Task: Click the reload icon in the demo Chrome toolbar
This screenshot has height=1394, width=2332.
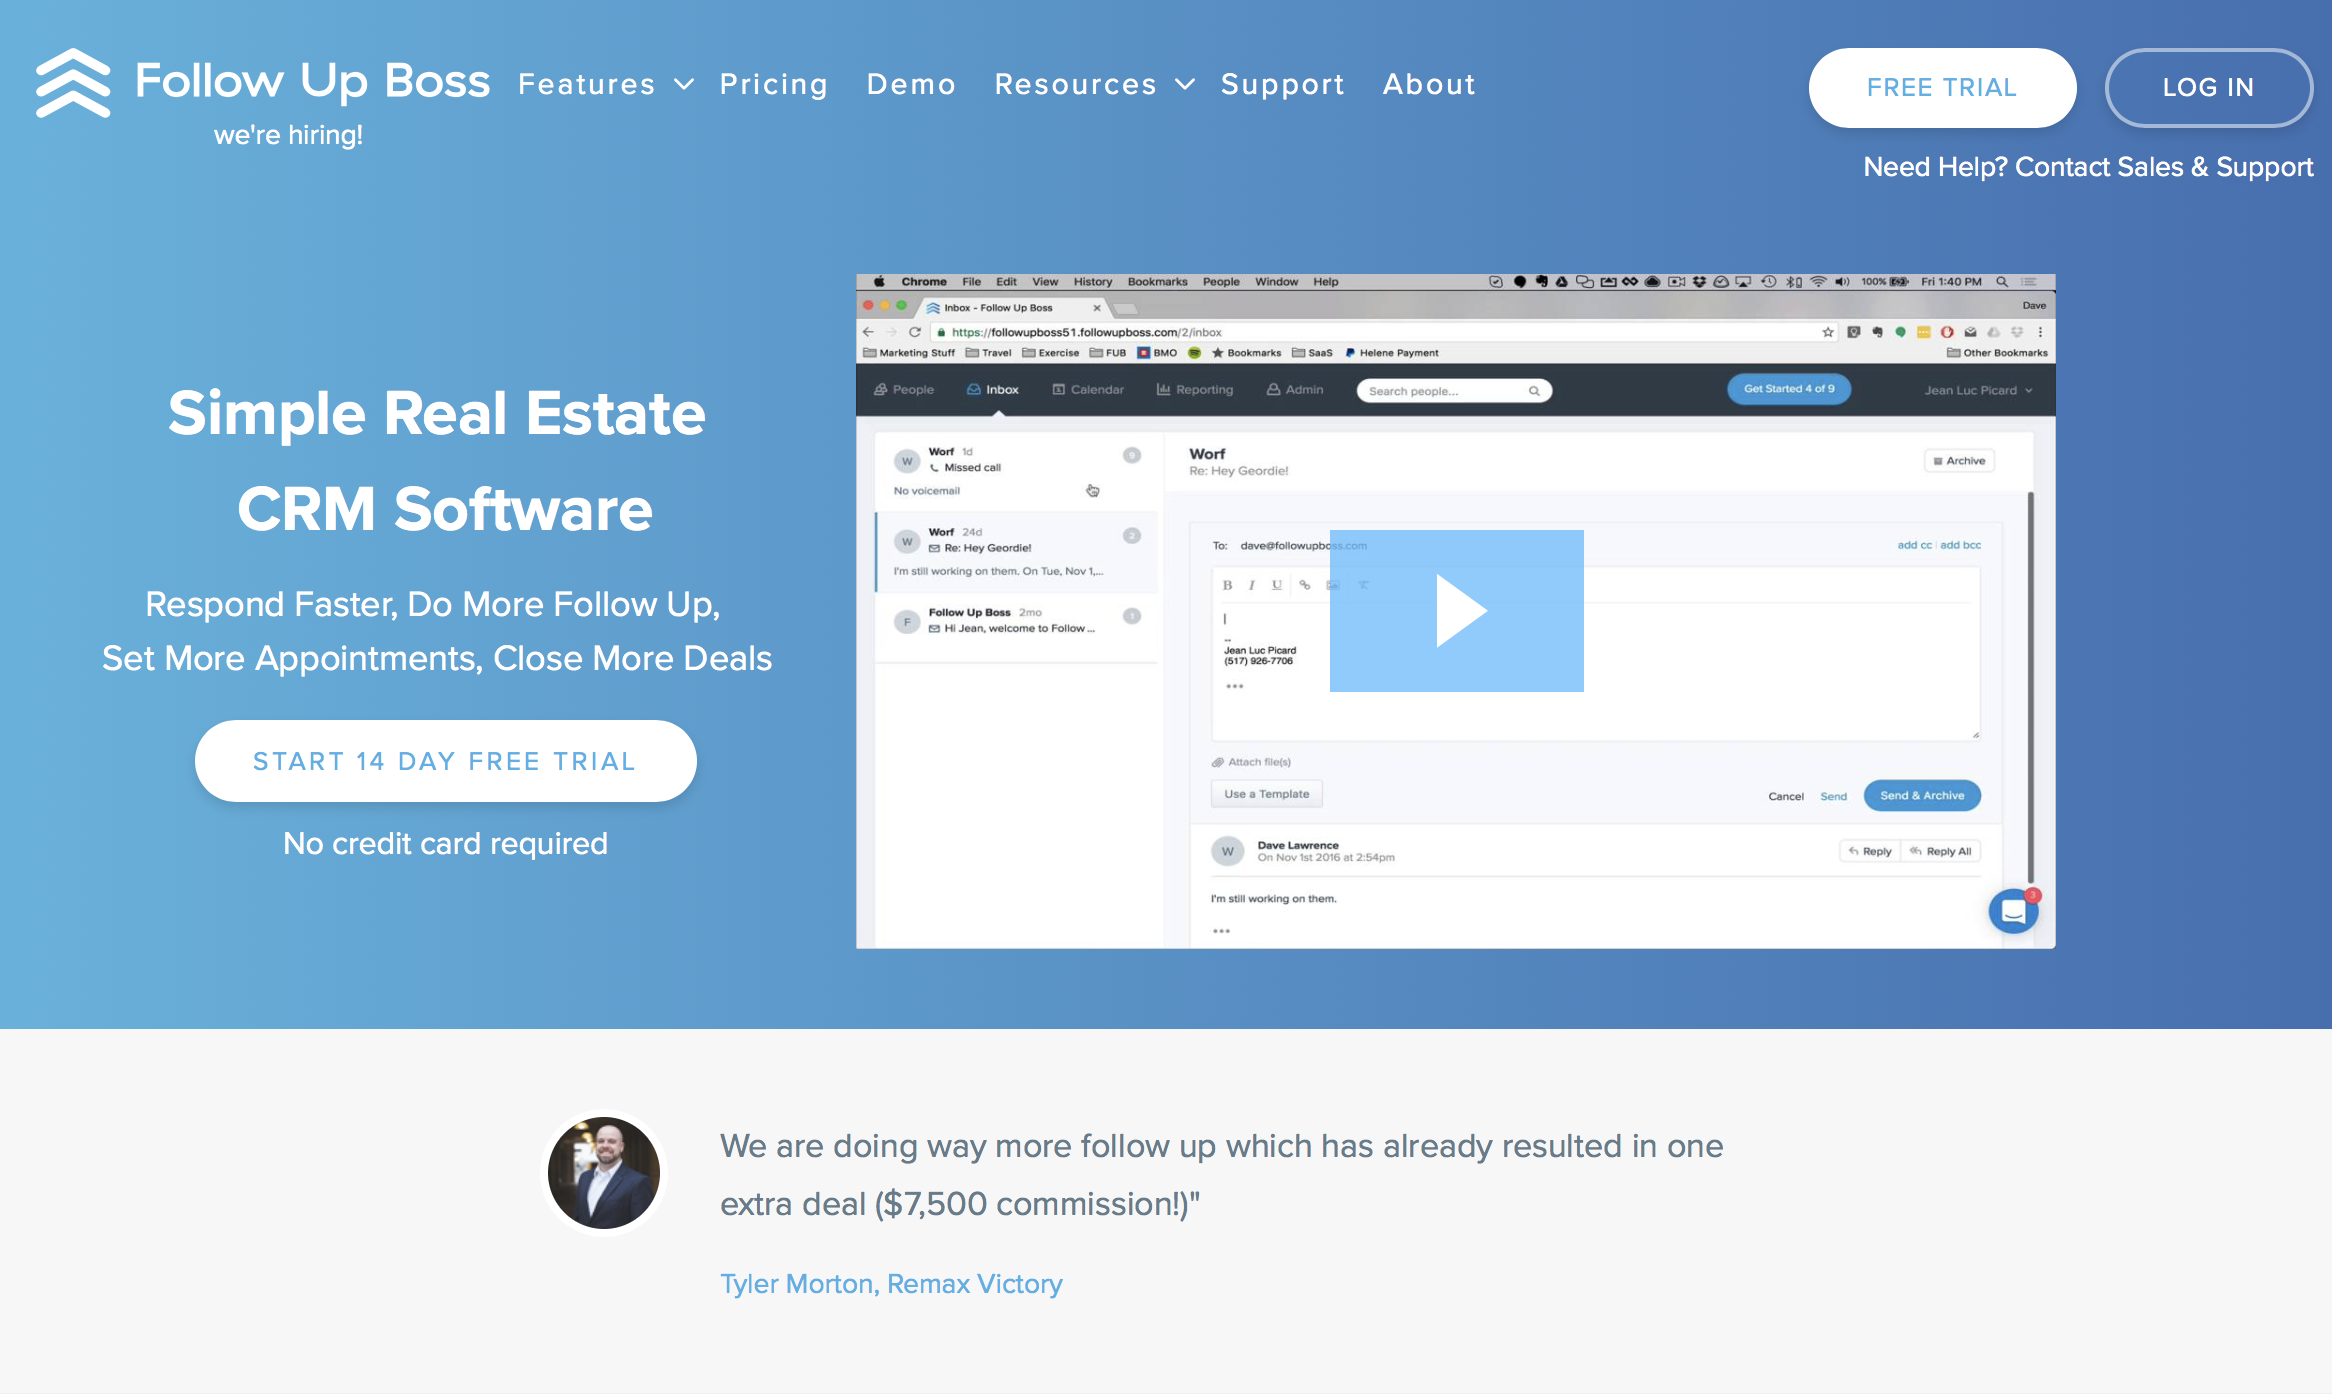Action: (914, 332)
